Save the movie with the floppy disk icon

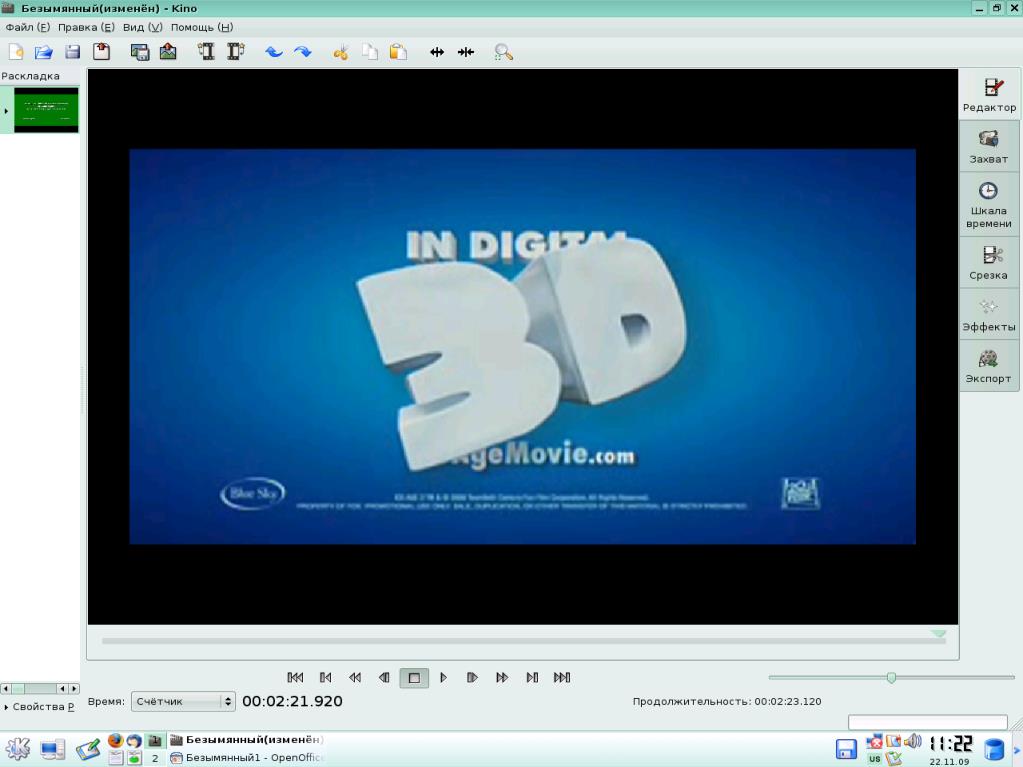point(72,52)
